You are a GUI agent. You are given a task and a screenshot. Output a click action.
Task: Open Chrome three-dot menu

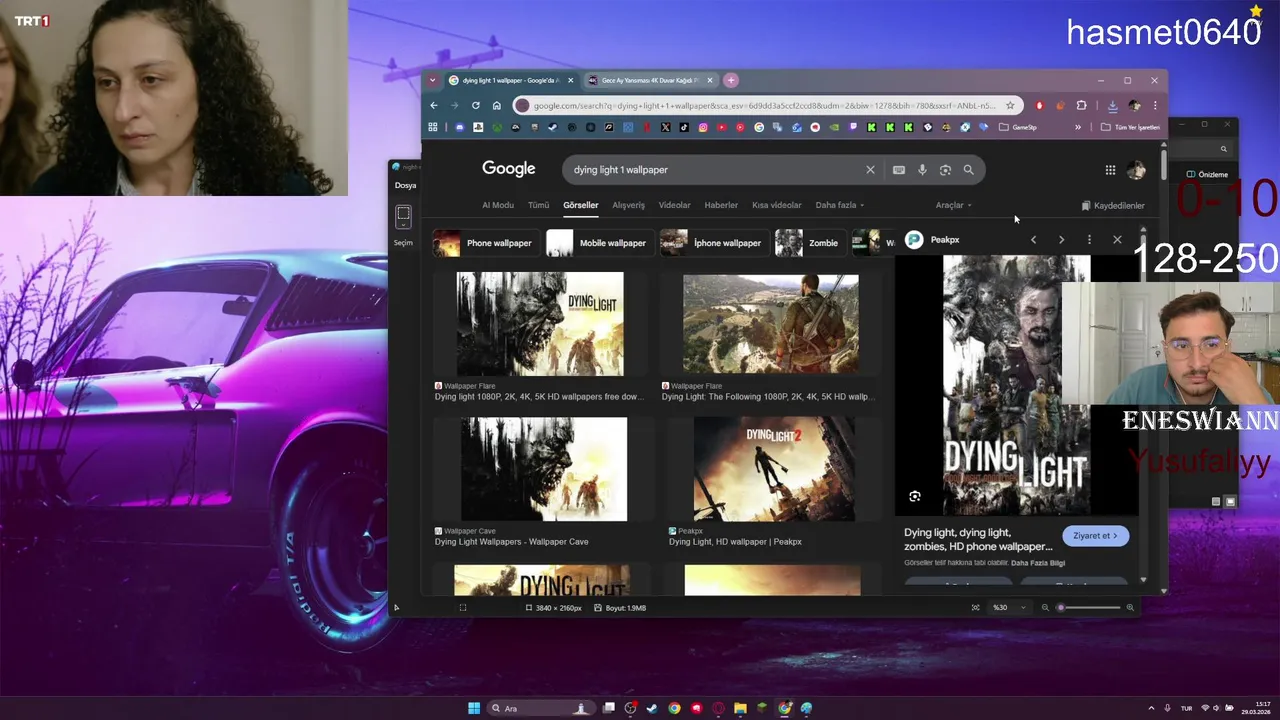pos(1155,105)
